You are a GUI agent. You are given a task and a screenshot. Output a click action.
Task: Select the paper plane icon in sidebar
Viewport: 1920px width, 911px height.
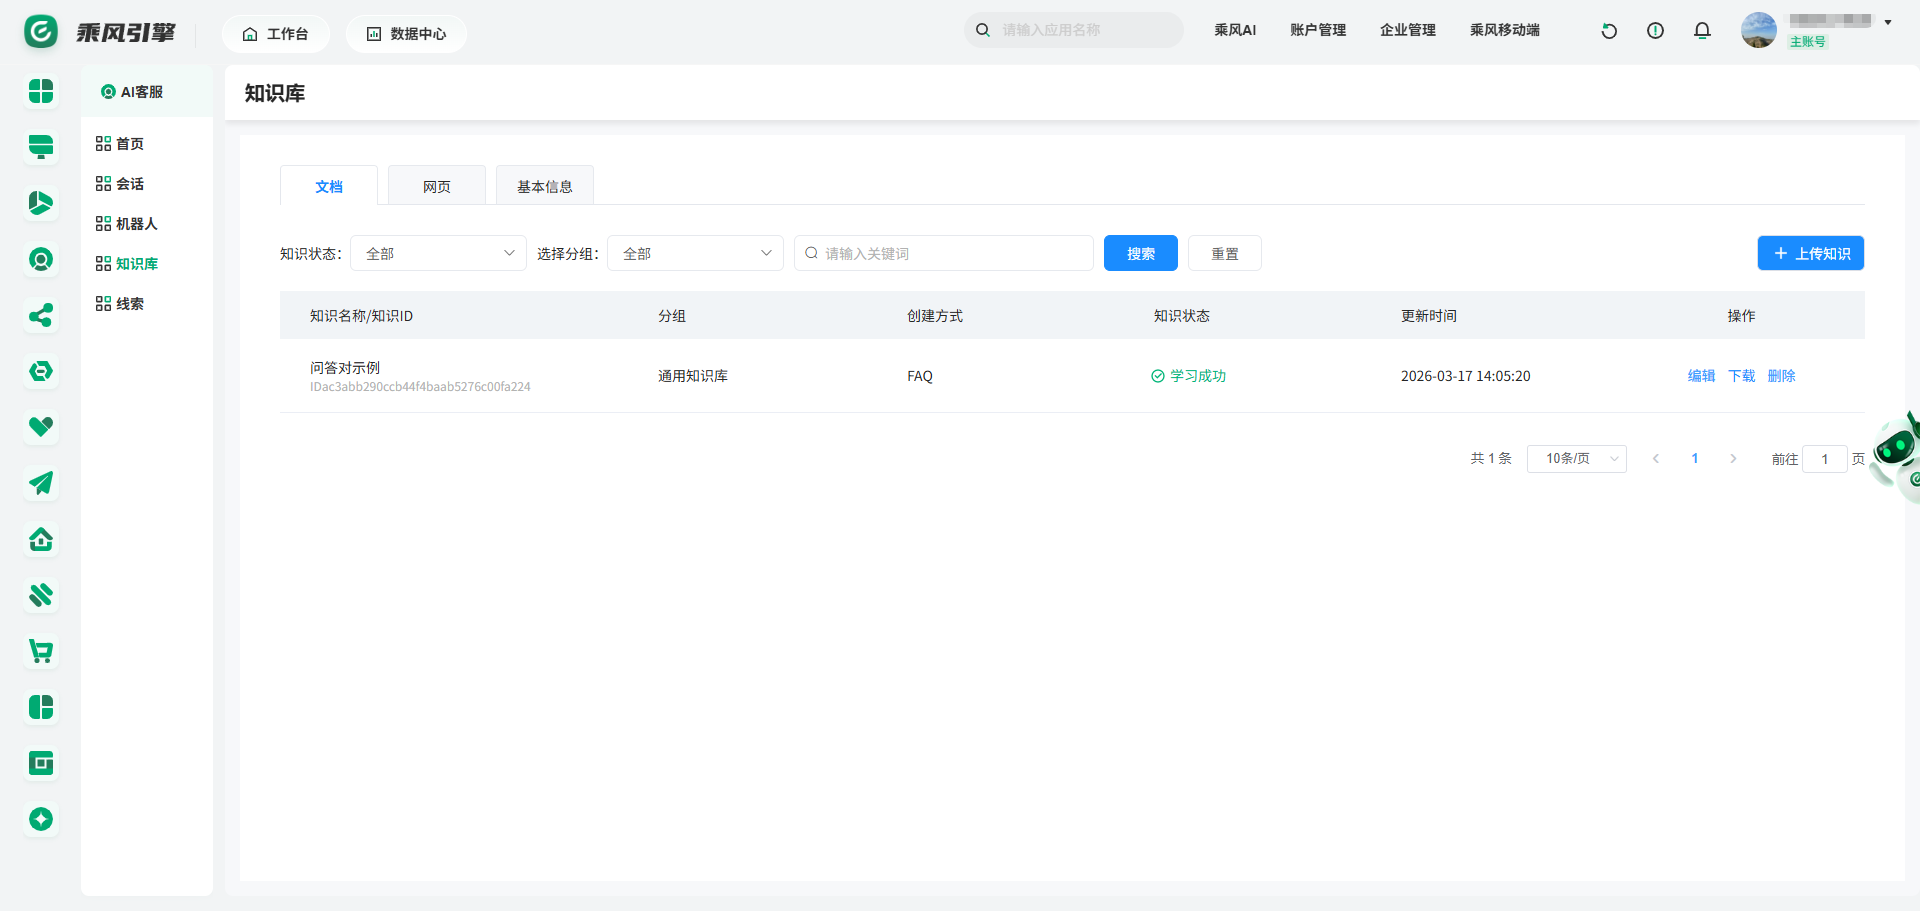41,484
